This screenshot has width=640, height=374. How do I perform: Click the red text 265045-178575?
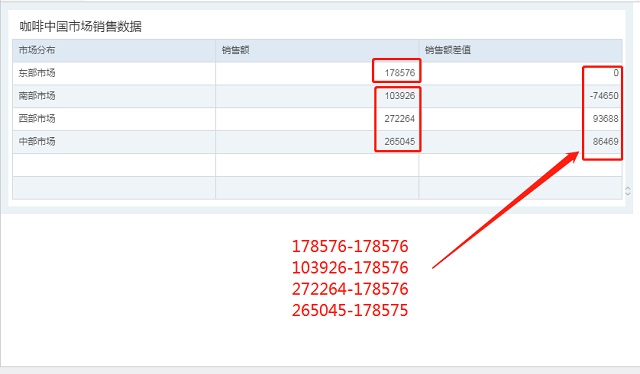tap(350, 310)
